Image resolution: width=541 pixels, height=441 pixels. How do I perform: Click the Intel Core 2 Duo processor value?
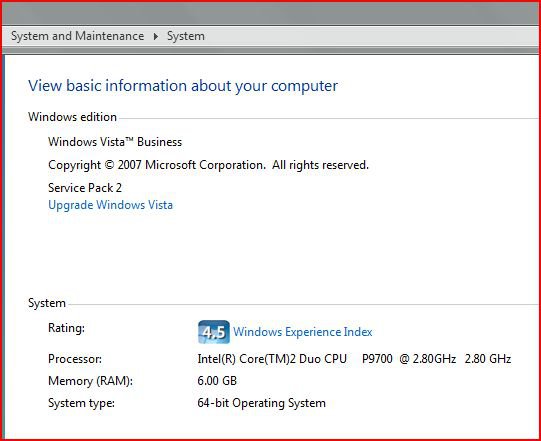tap(354, 359)
